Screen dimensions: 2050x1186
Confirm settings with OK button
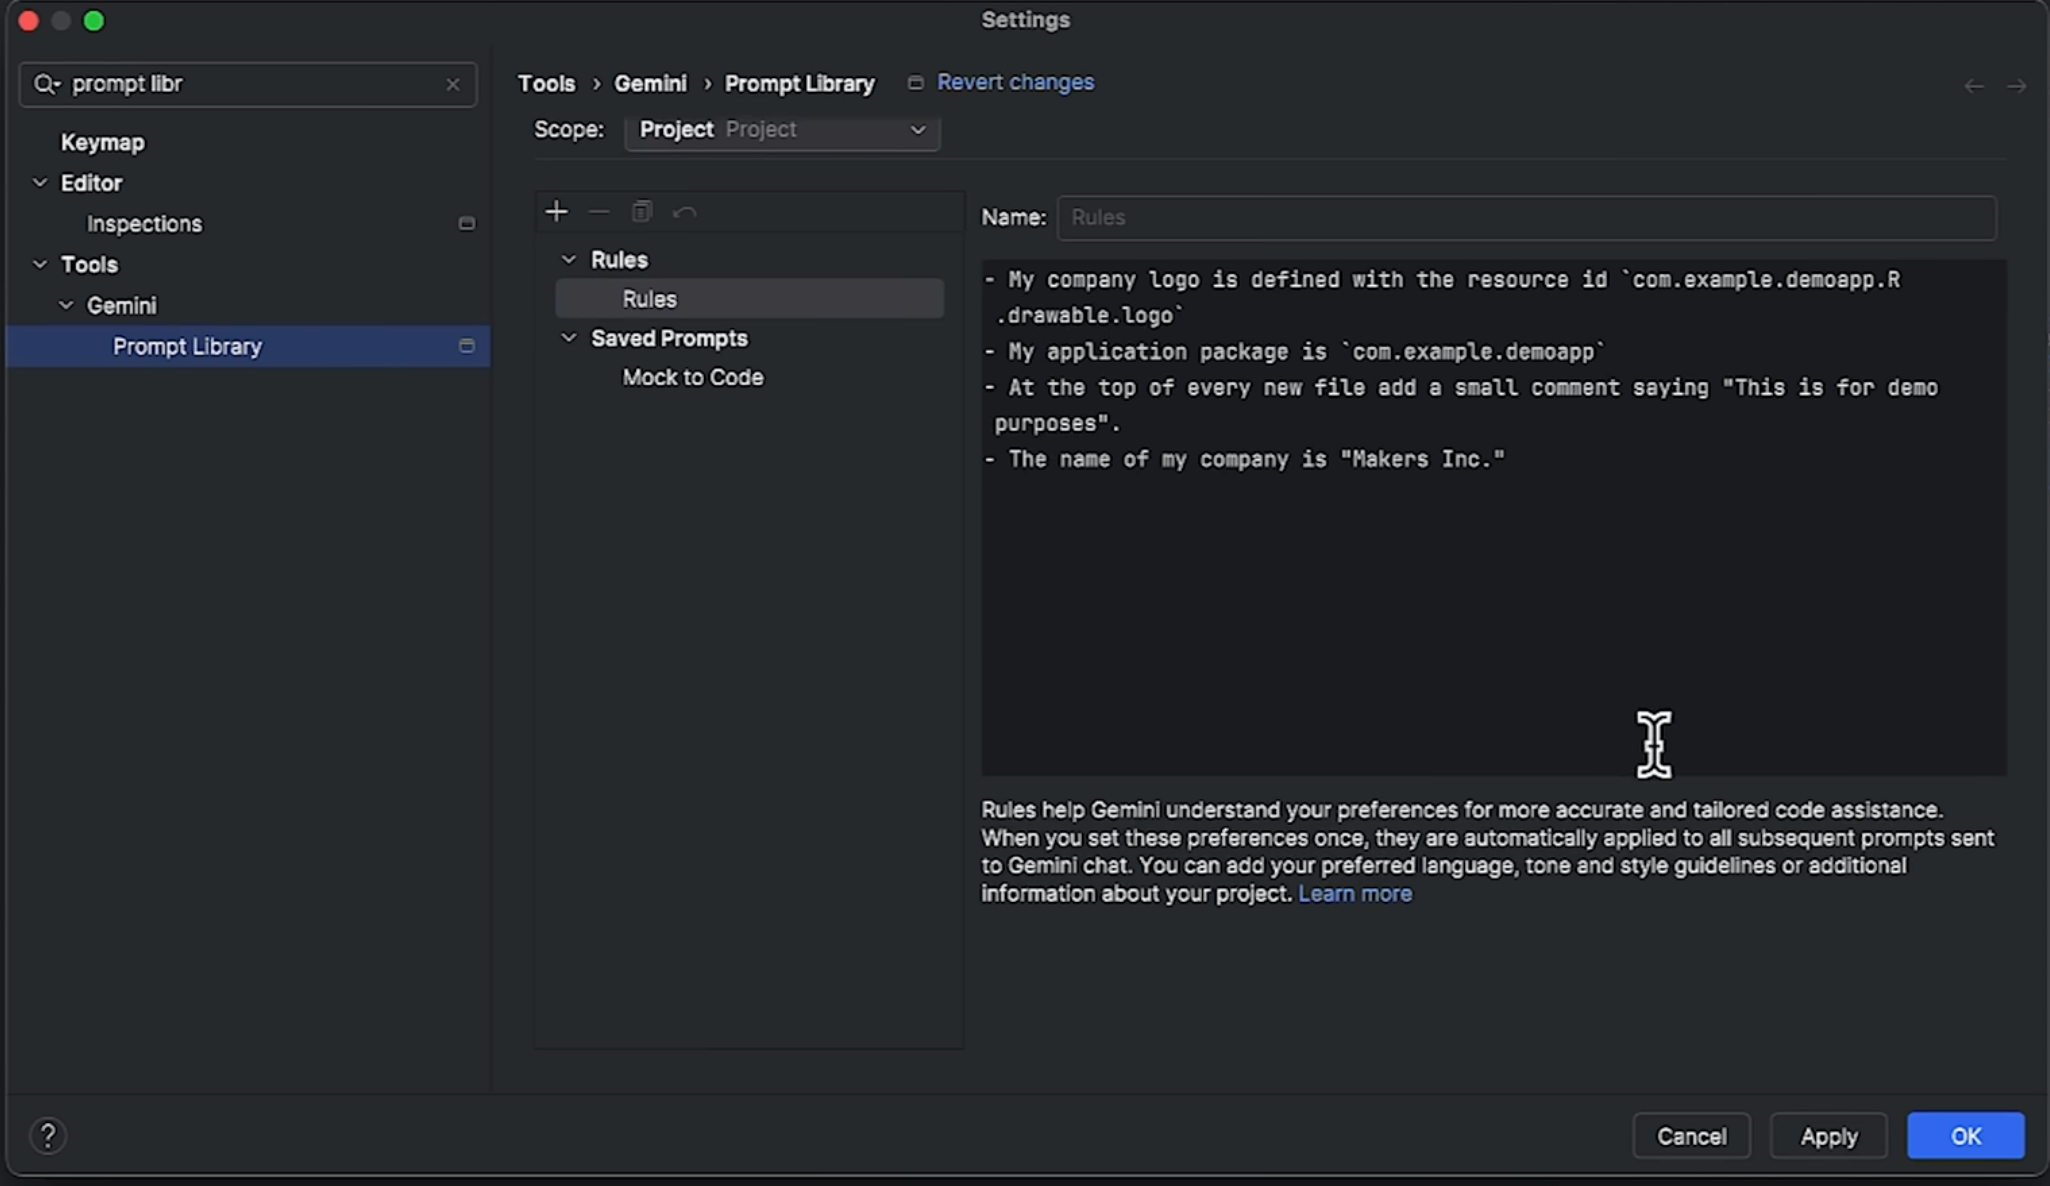click(1965, 1136)
